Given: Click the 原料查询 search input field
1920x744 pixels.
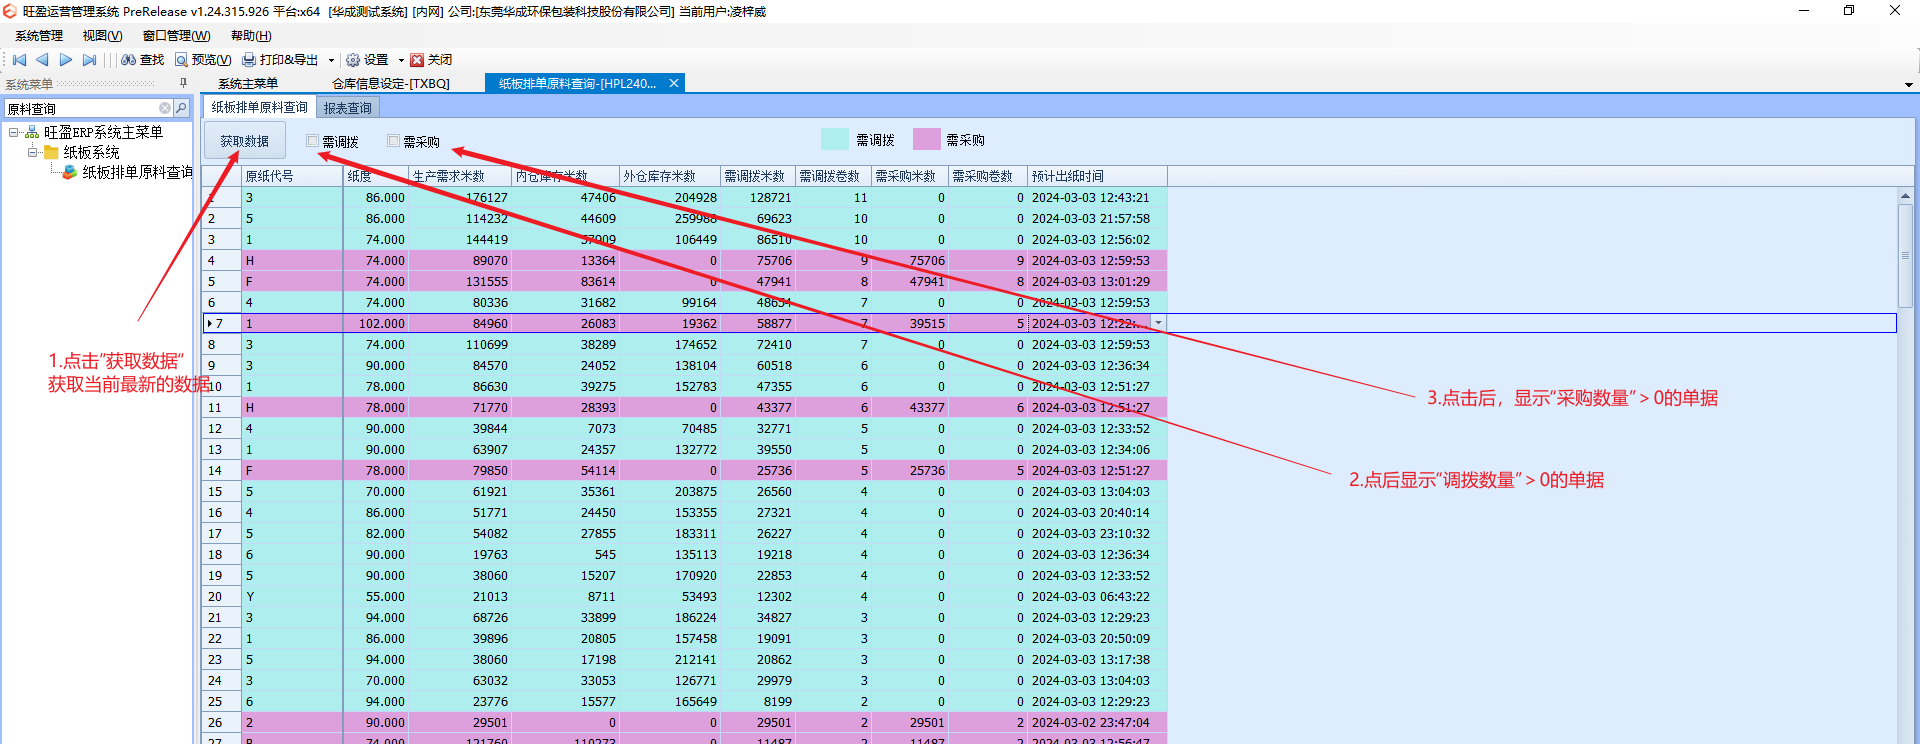Looking at the screenshot, I should click(80, 108).
